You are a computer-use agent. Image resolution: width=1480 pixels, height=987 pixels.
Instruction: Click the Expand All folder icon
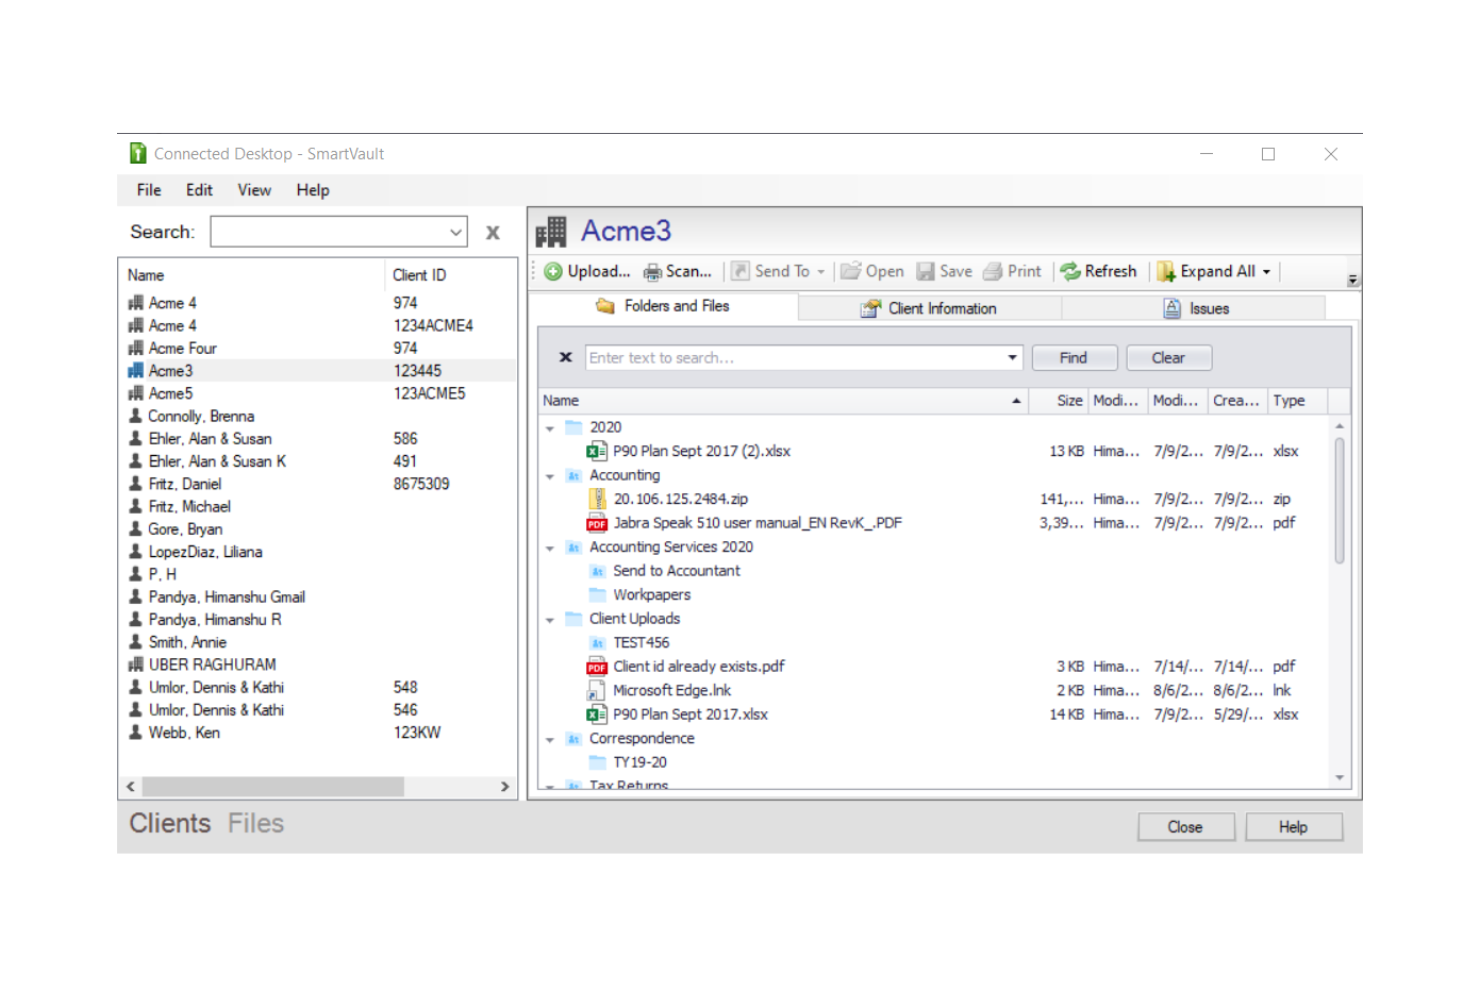click(x=1166, y=271)
